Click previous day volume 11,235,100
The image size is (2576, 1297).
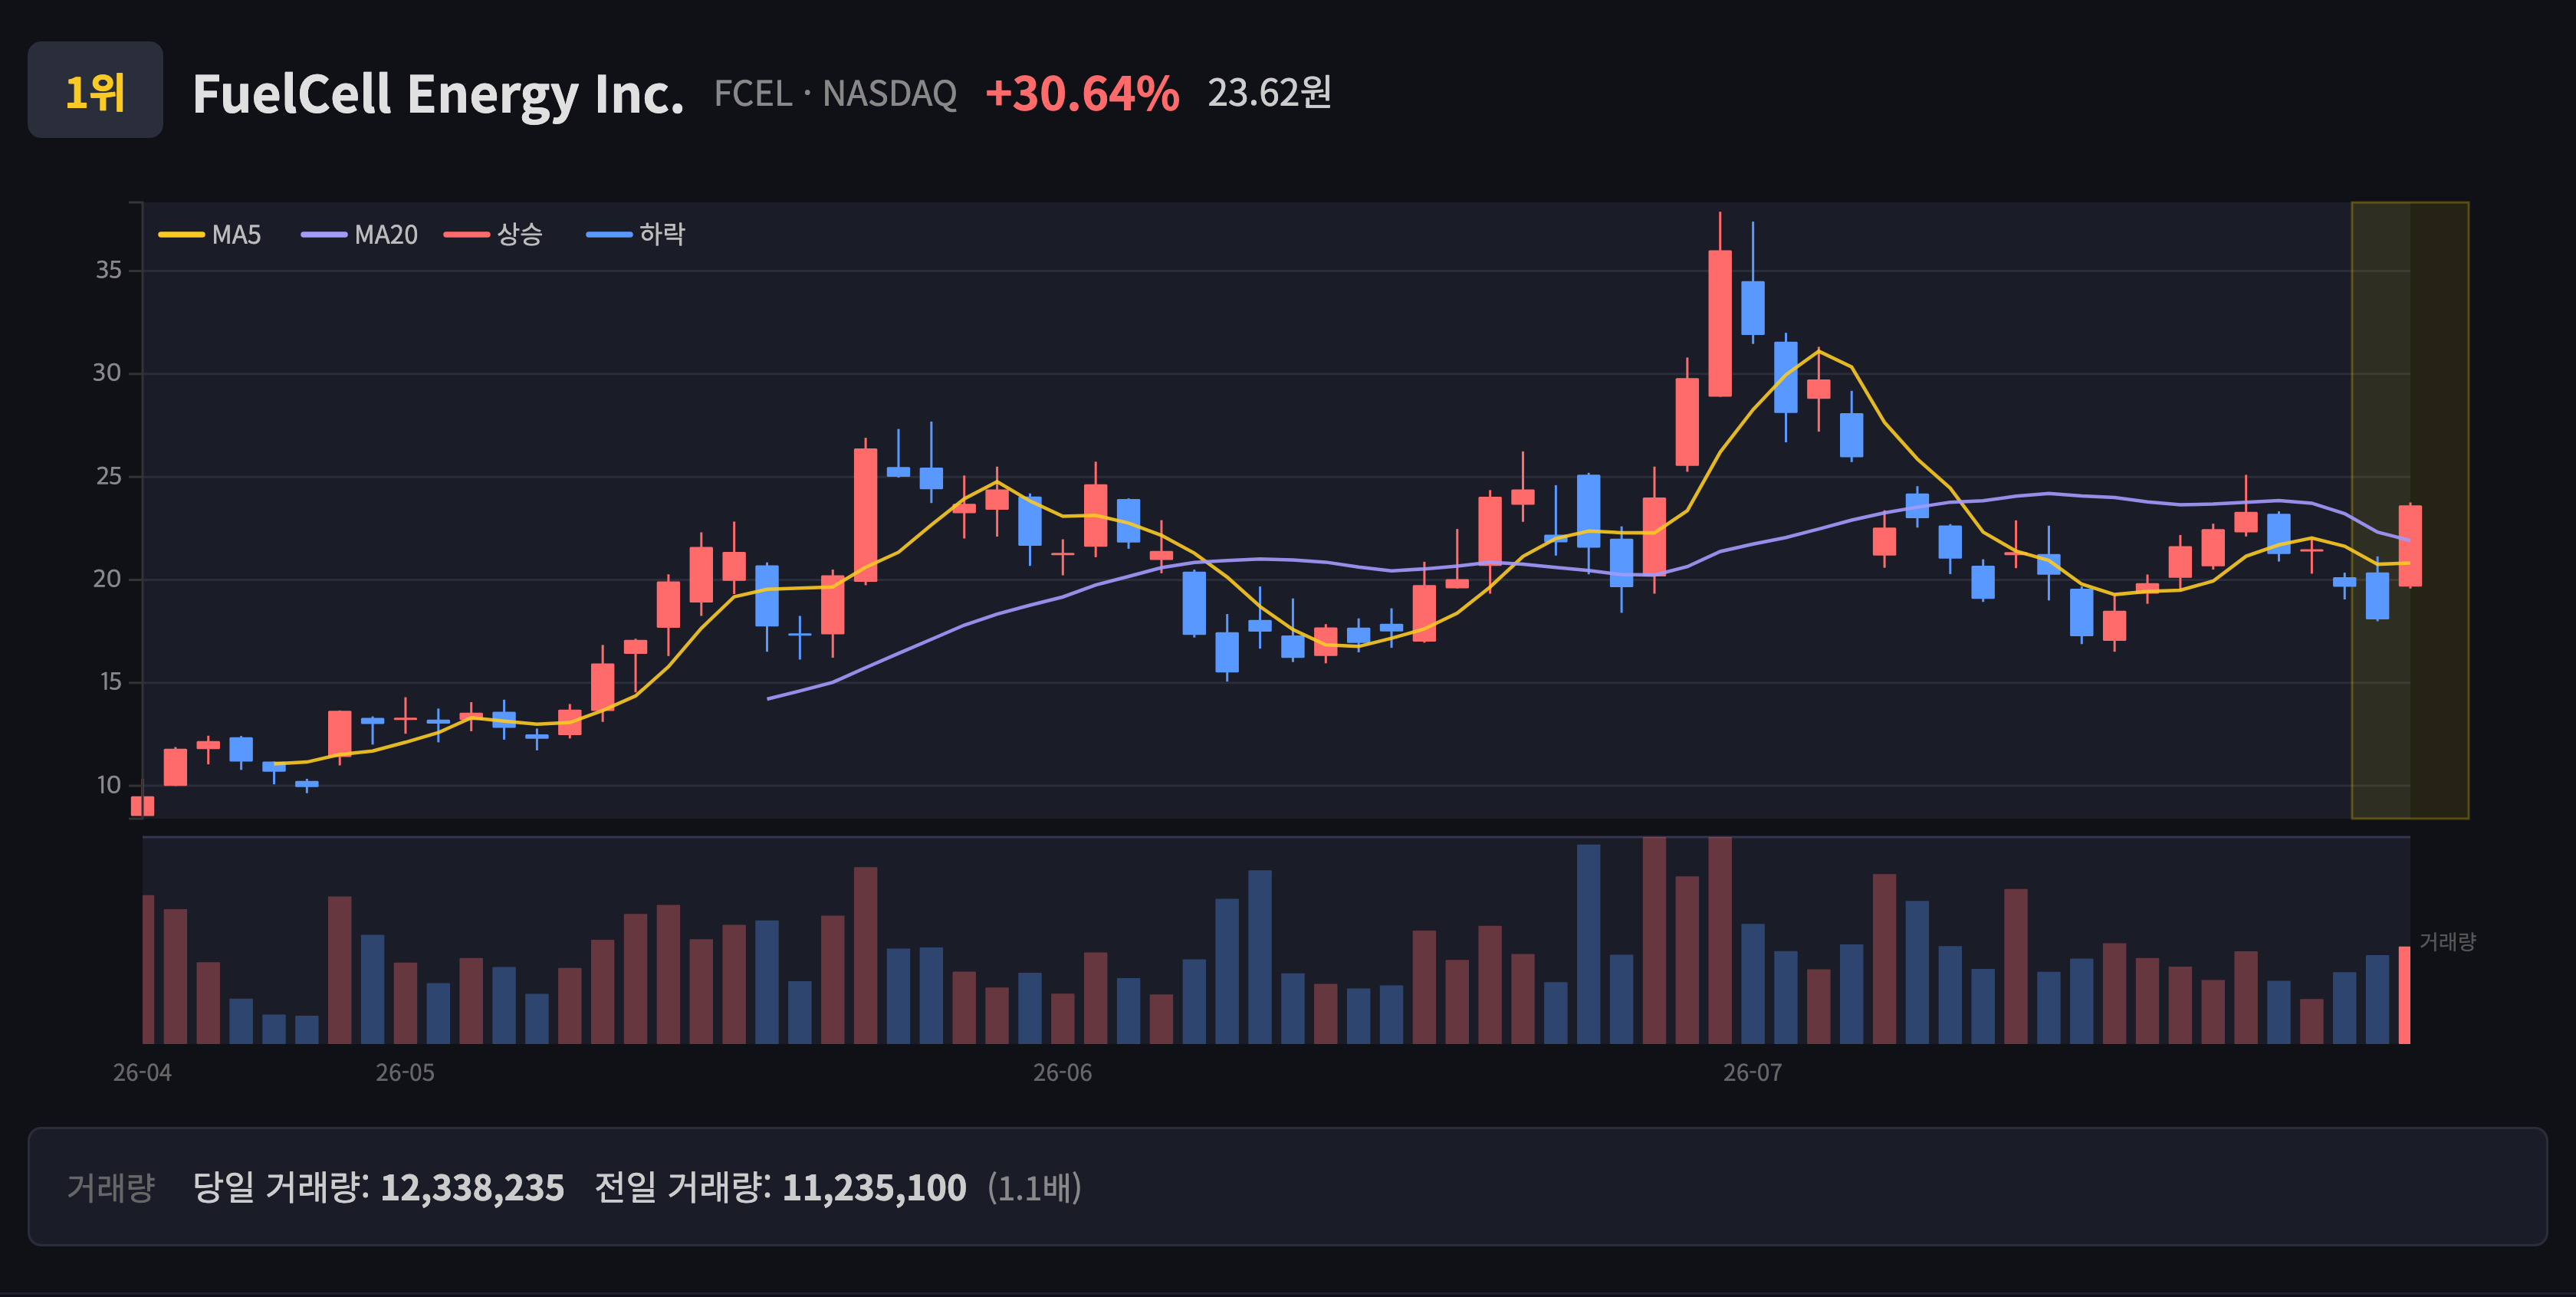pyautogui.click(x=874, y=1188)
